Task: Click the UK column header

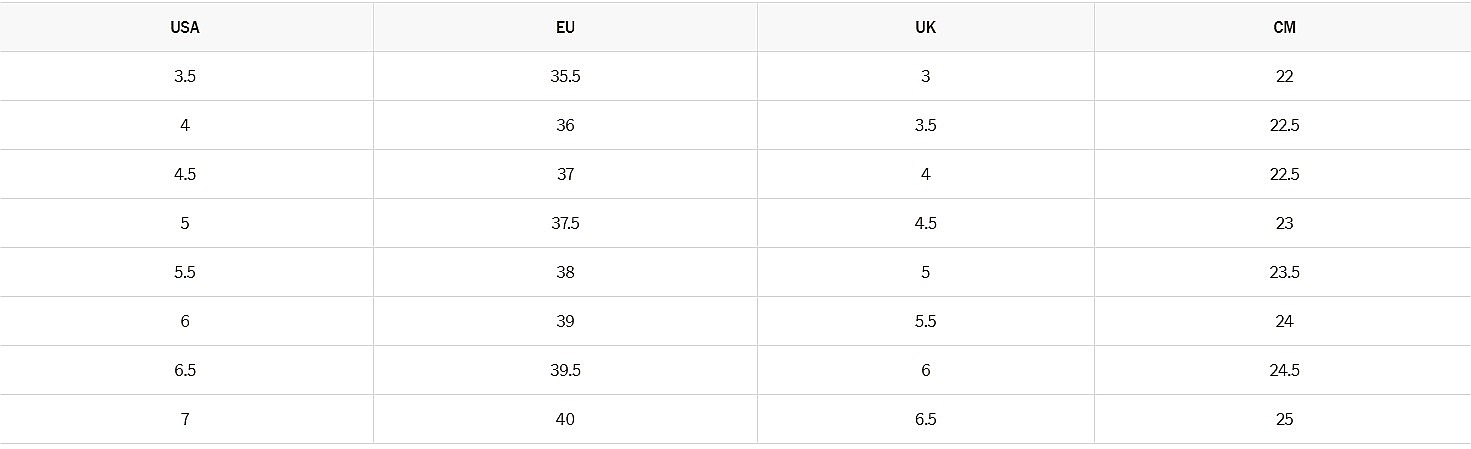Action: pyautogui.click(x=925, y=28)
